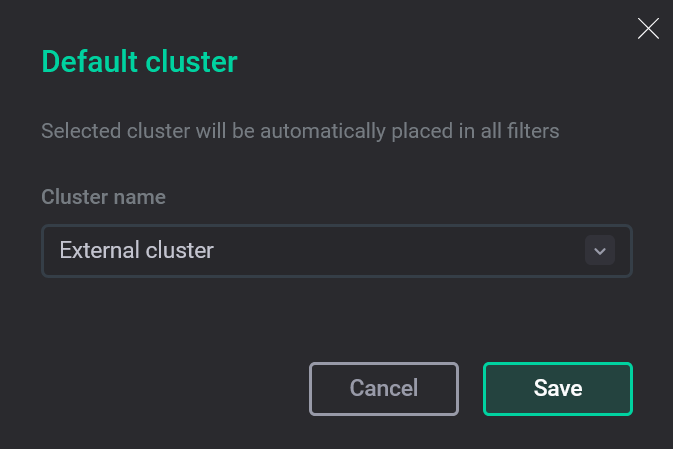The width and height of the screenshot is (673, 449).
Task: Click the description about selected cluster filters
Action: pos(300,130)
